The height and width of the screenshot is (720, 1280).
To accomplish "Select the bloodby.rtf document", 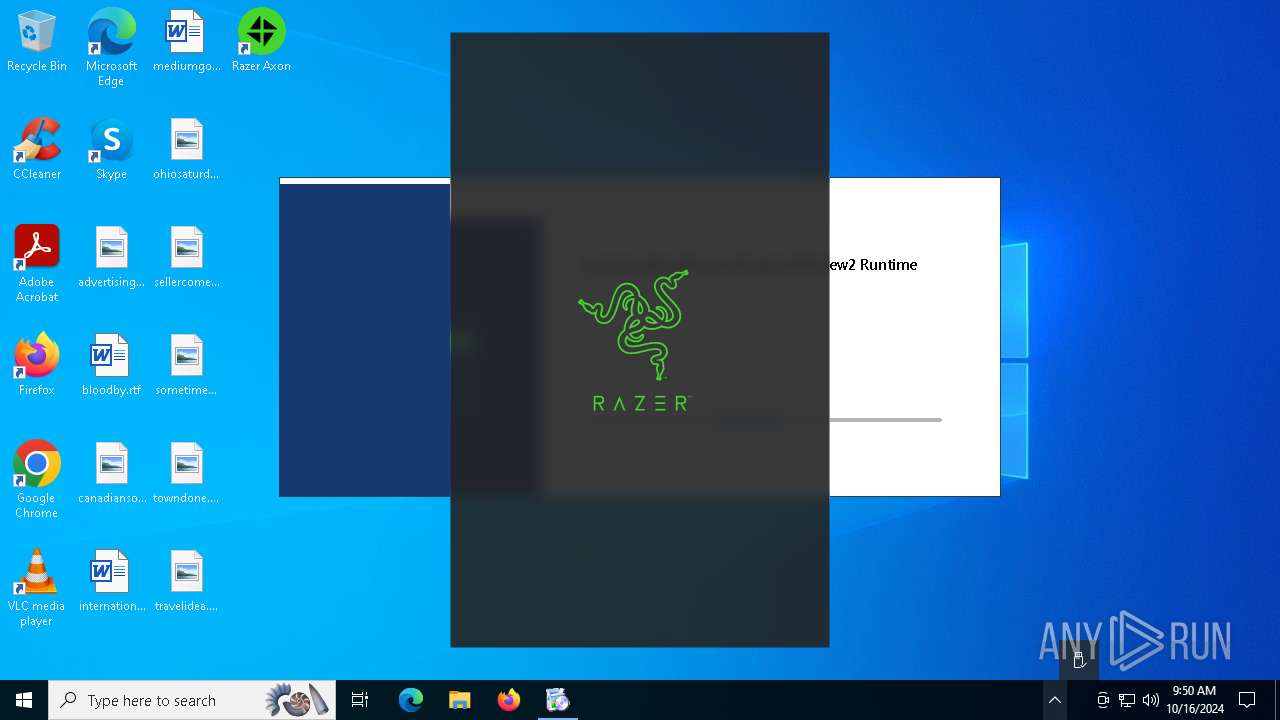I will [111, 366].
